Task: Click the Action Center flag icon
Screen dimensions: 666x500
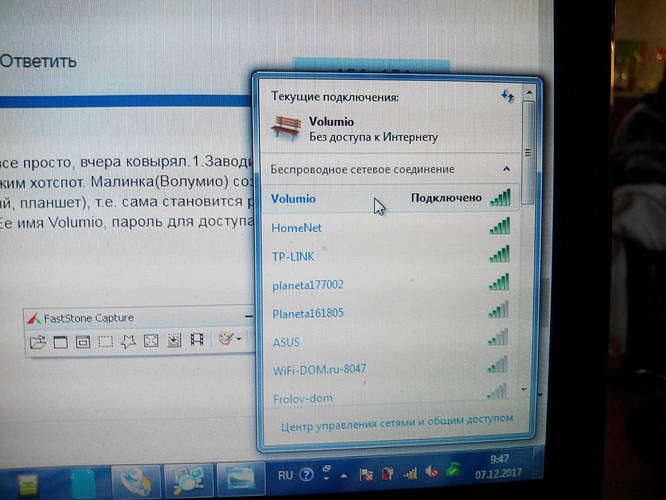Action: 366,474
